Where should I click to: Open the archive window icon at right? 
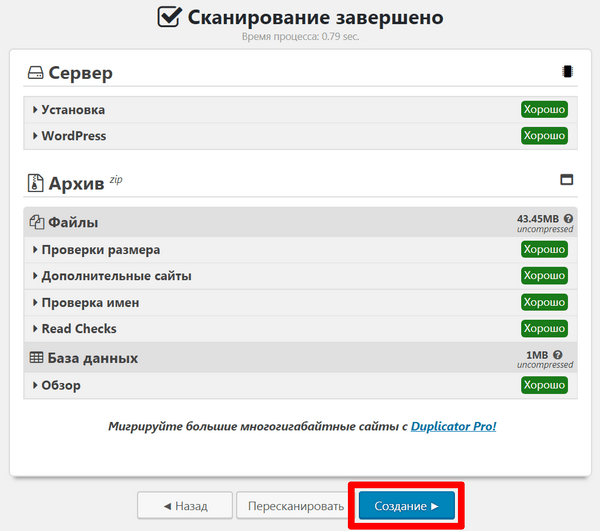pos(567,179)
